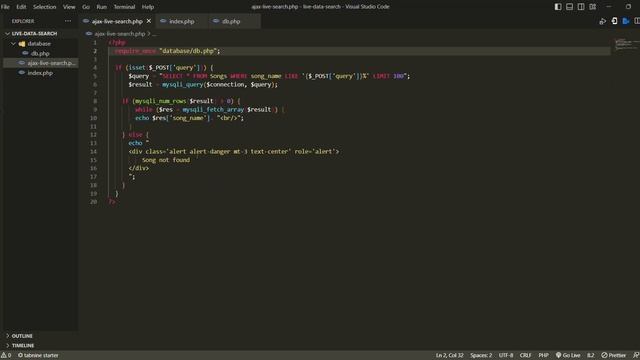This screenshot has height=360, width=640.
Task: Click PHP version 8.2 in status bar
Action: pos(591,356)
